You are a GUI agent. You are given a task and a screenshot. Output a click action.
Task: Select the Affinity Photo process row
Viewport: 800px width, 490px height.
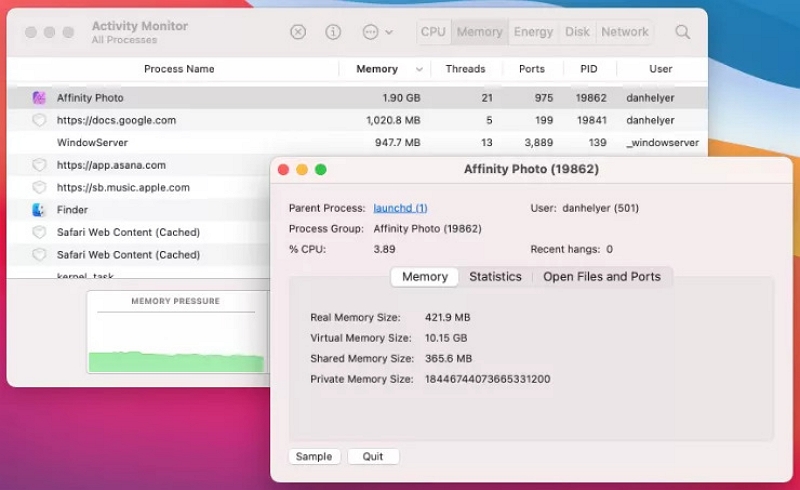pos(357,97)
